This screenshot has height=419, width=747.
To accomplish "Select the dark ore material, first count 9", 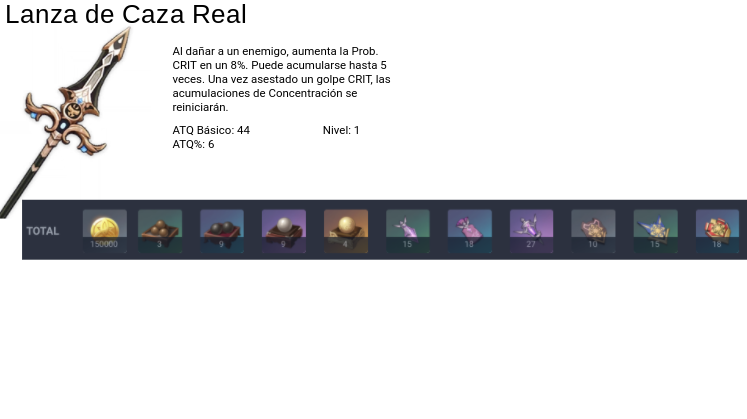I will (x=222, y=231).
